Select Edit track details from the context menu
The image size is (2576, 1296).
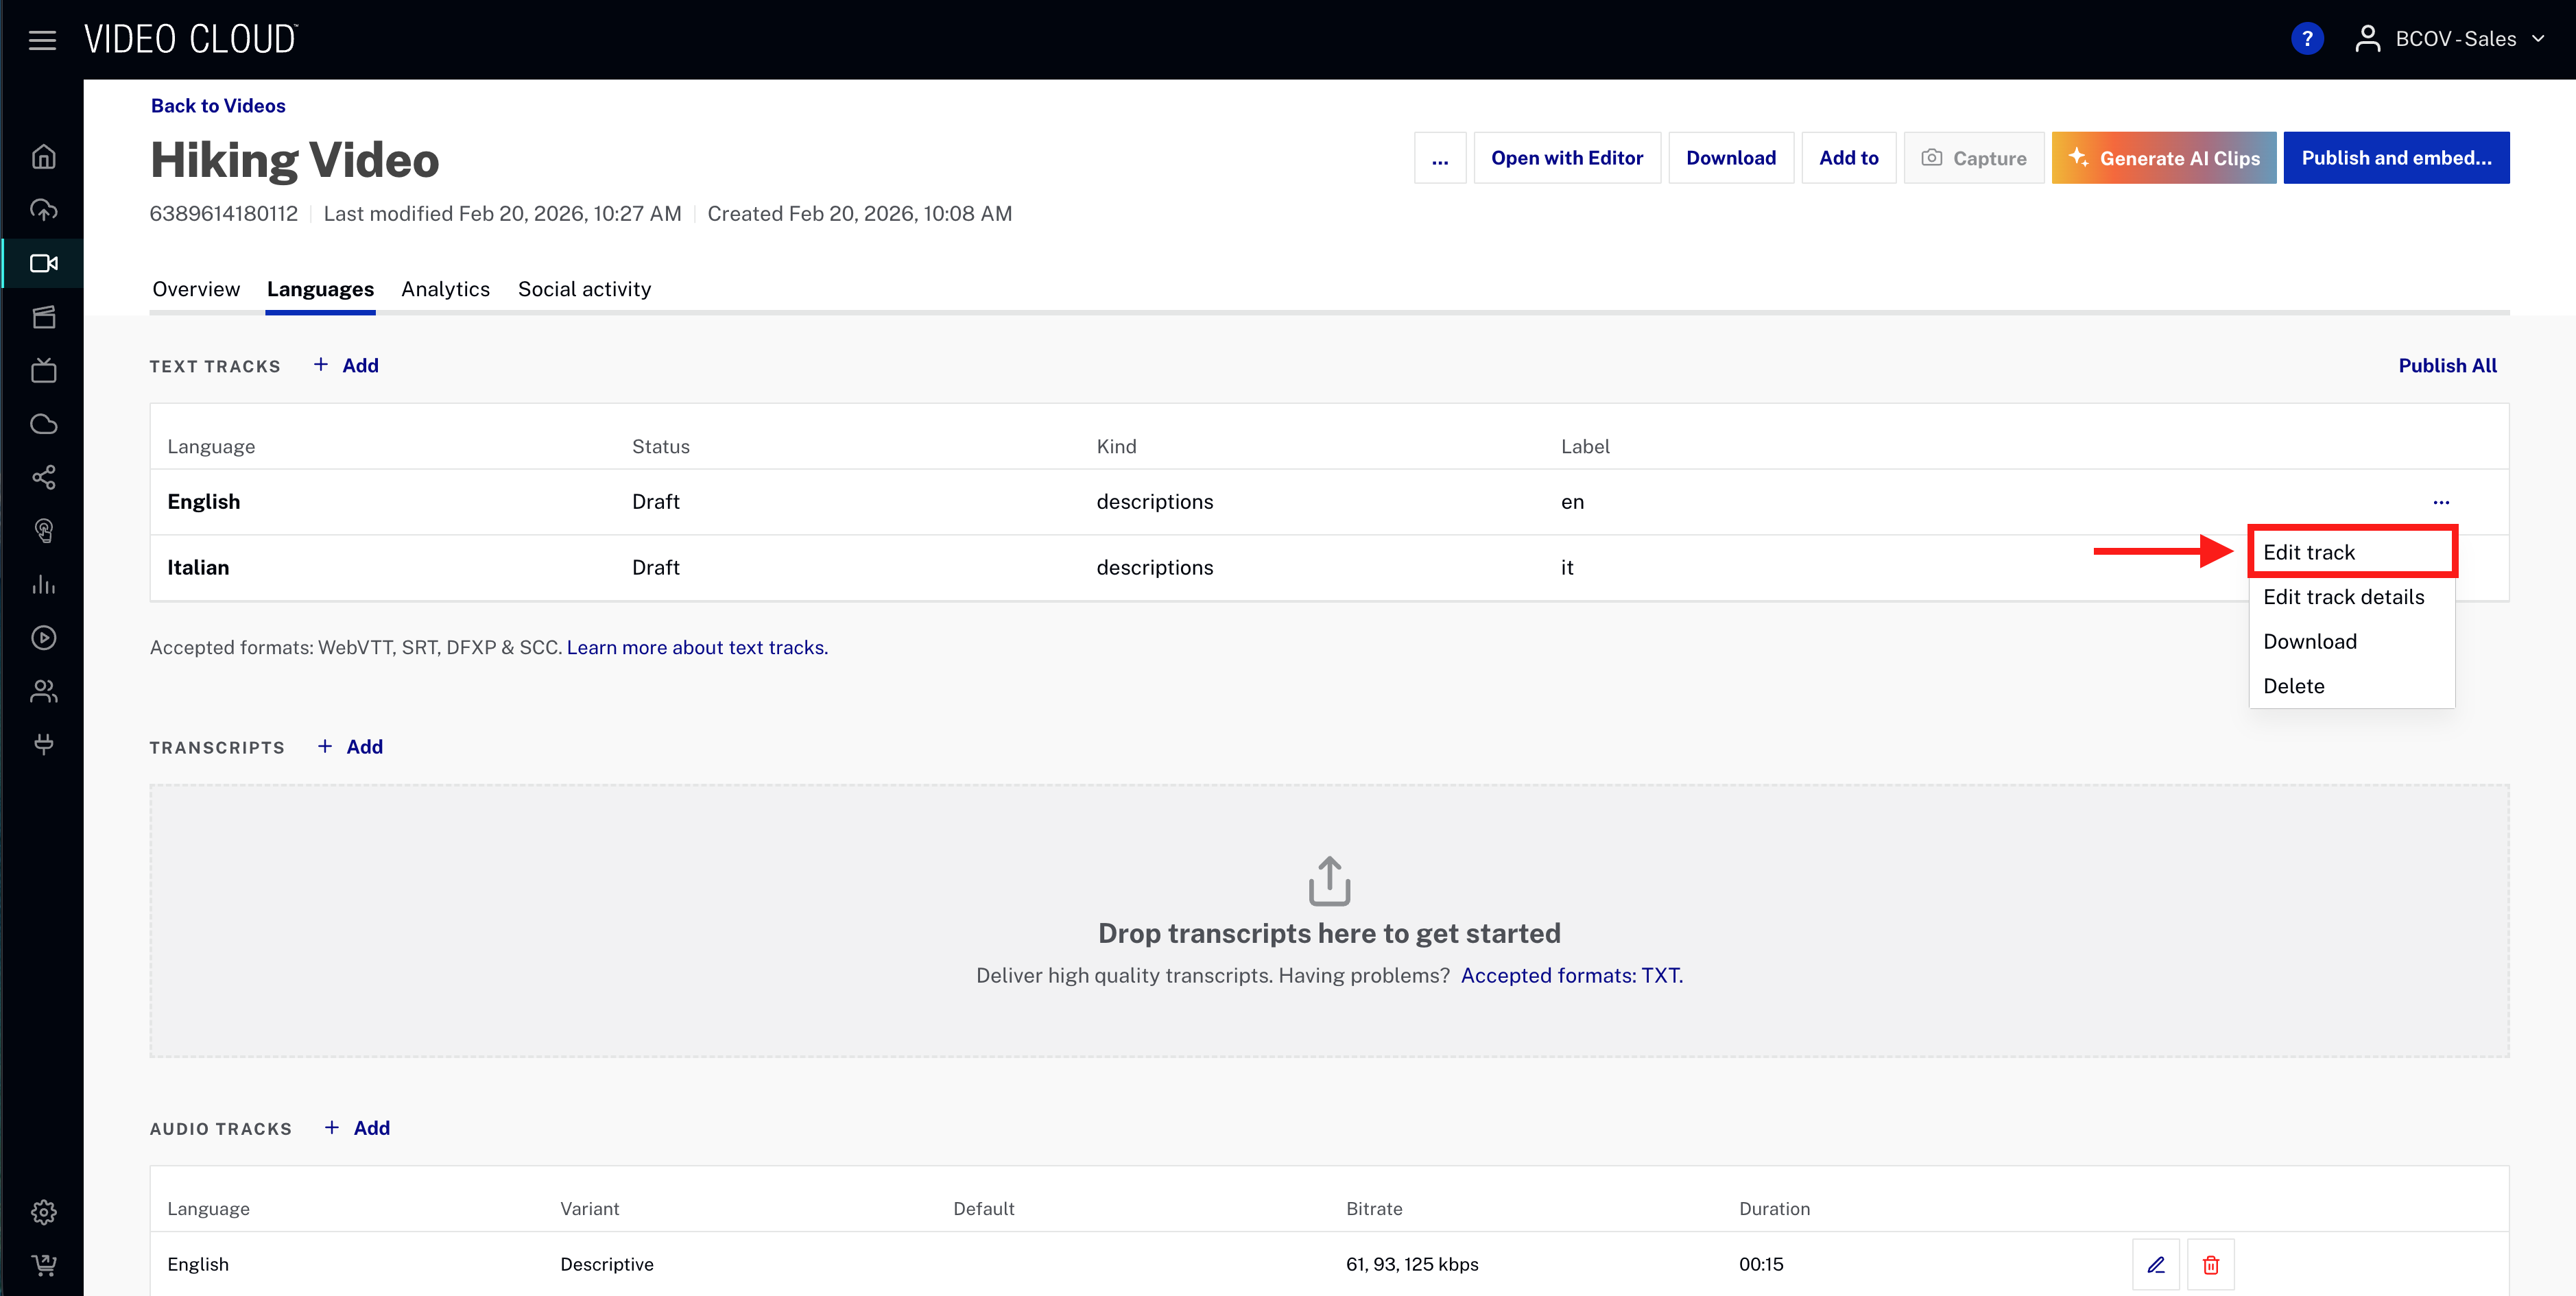[2344, 596]
